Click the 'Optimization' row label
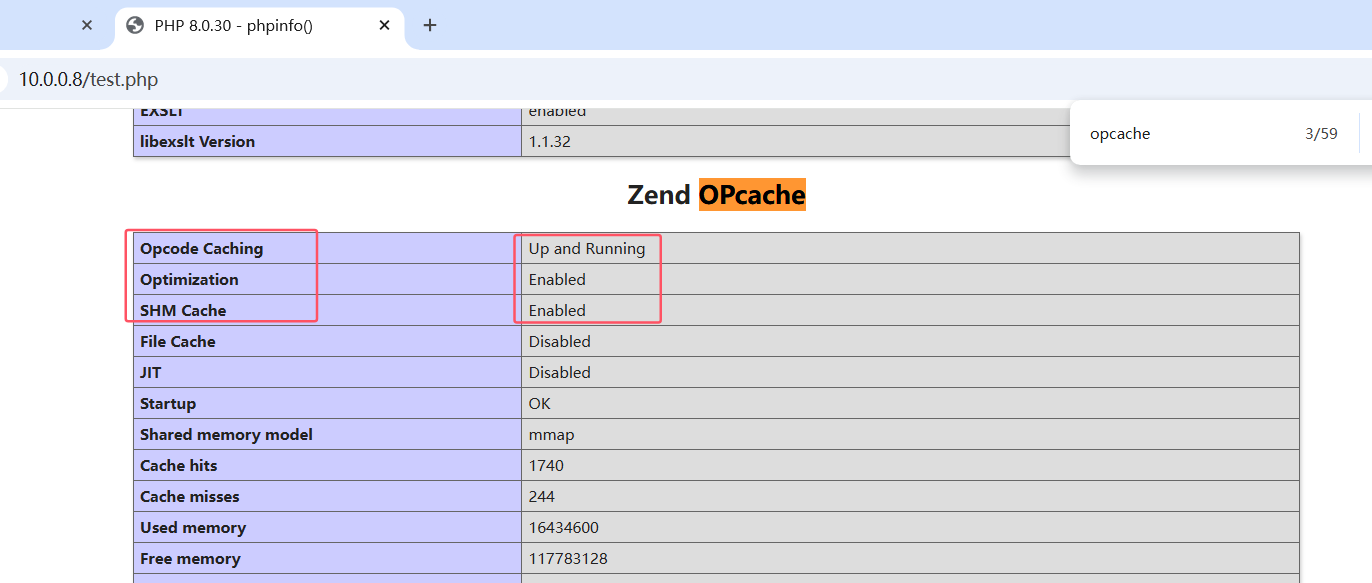Viewport: 1372px width, 583px height. (x=189, y=279)
